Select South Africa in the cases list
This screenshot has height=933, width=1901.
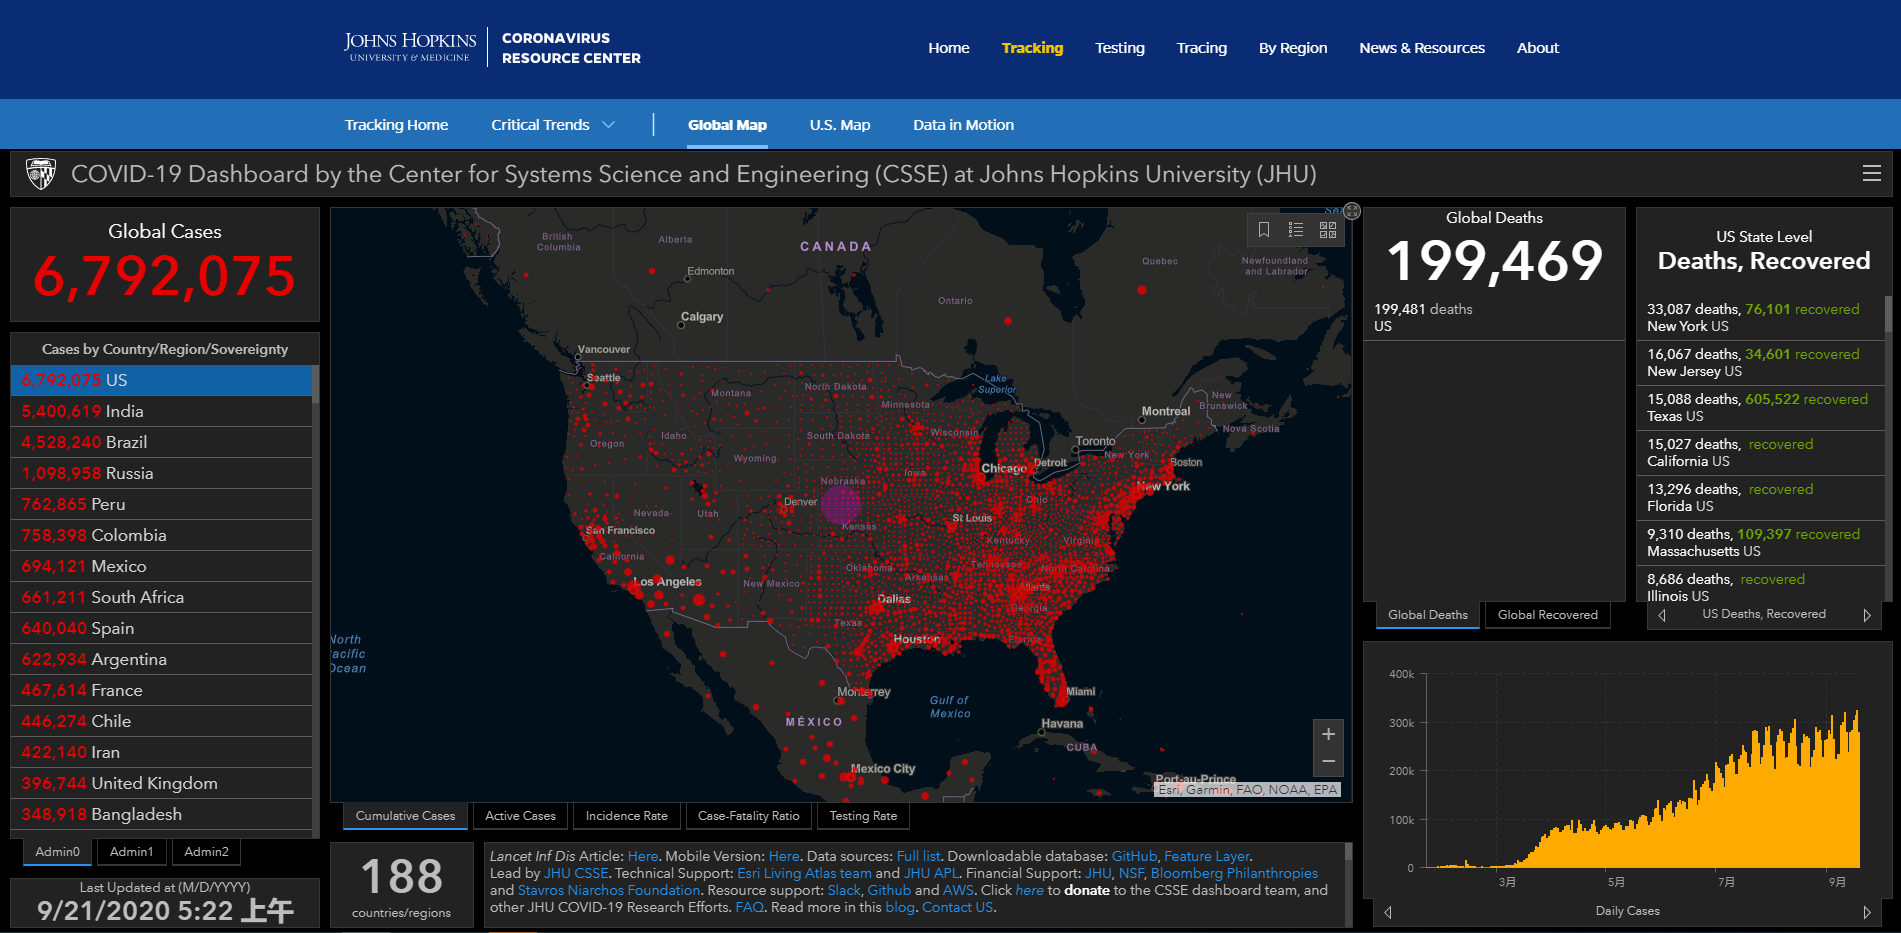(x=162, y=598)
